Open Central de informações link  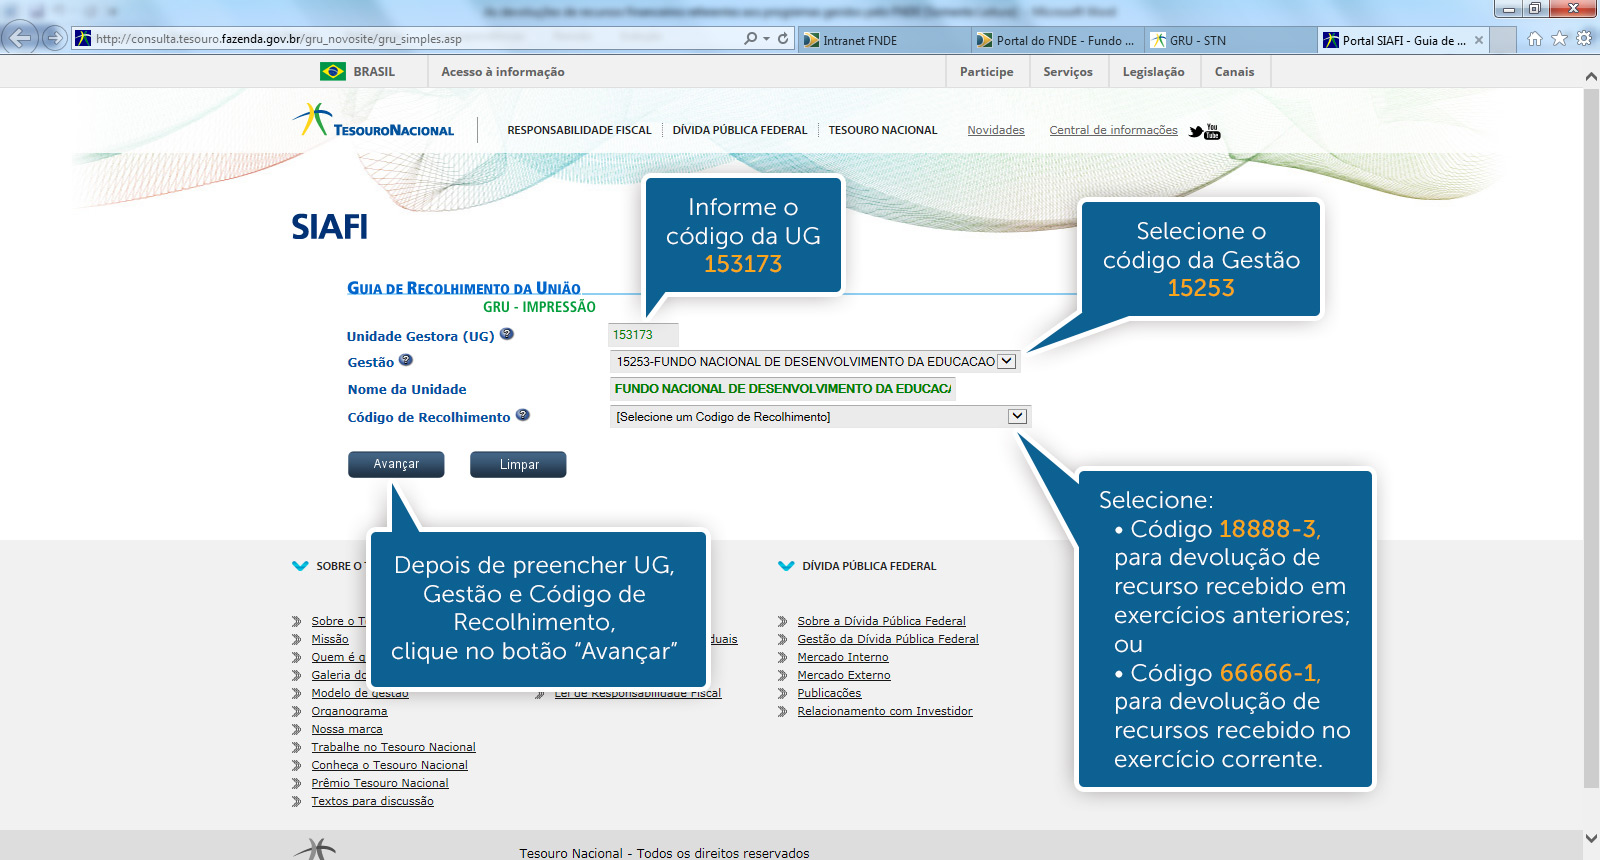(1113, 130)
